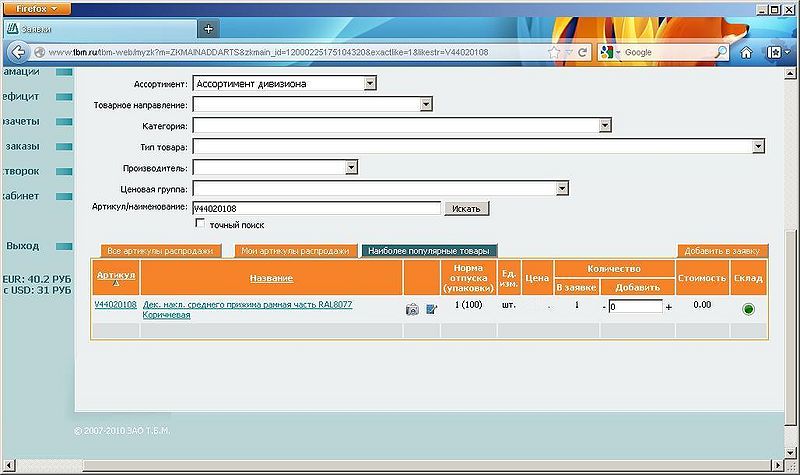Click the bookmark star in address bar
Image resolution: width=800 pixels, height=475 pixels.
click(552, 52)
